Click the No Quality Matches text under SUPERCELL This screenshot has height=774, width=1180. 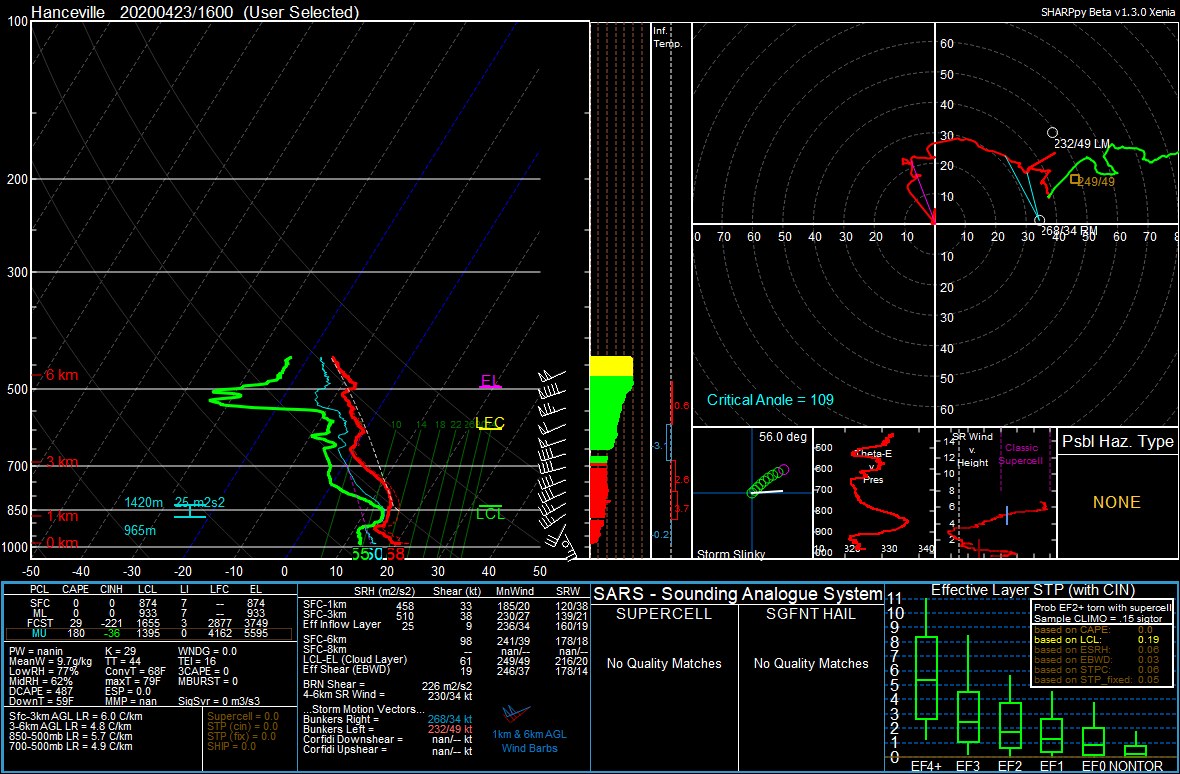click(664, 663)
